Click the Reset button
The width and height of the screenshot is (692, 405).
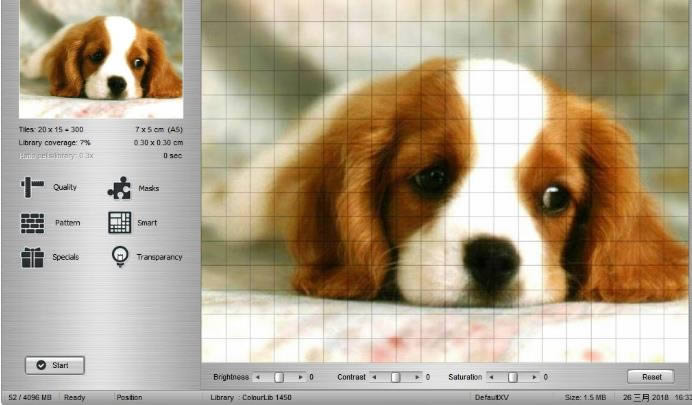(651, 377)
